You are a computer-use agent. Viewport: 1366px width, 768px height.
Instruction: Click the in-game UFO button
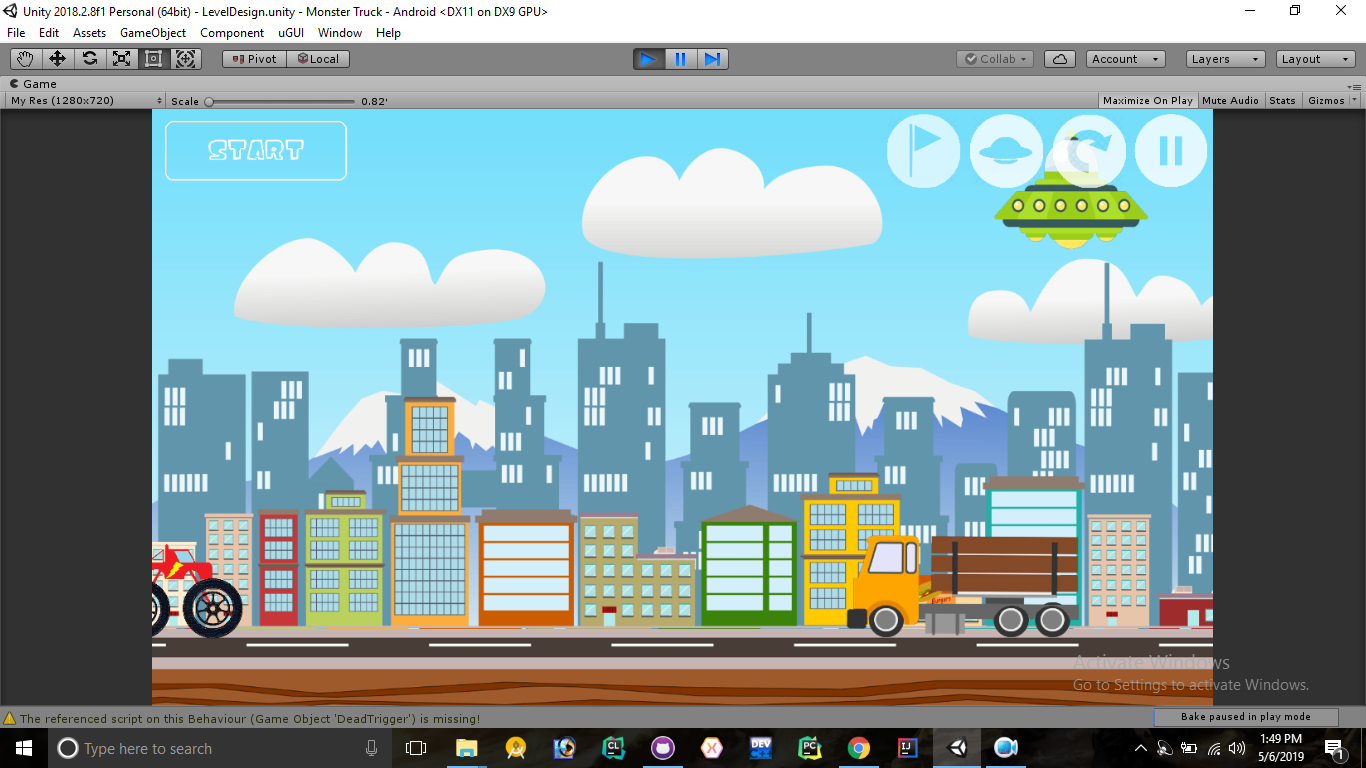tap(1006, 151)
